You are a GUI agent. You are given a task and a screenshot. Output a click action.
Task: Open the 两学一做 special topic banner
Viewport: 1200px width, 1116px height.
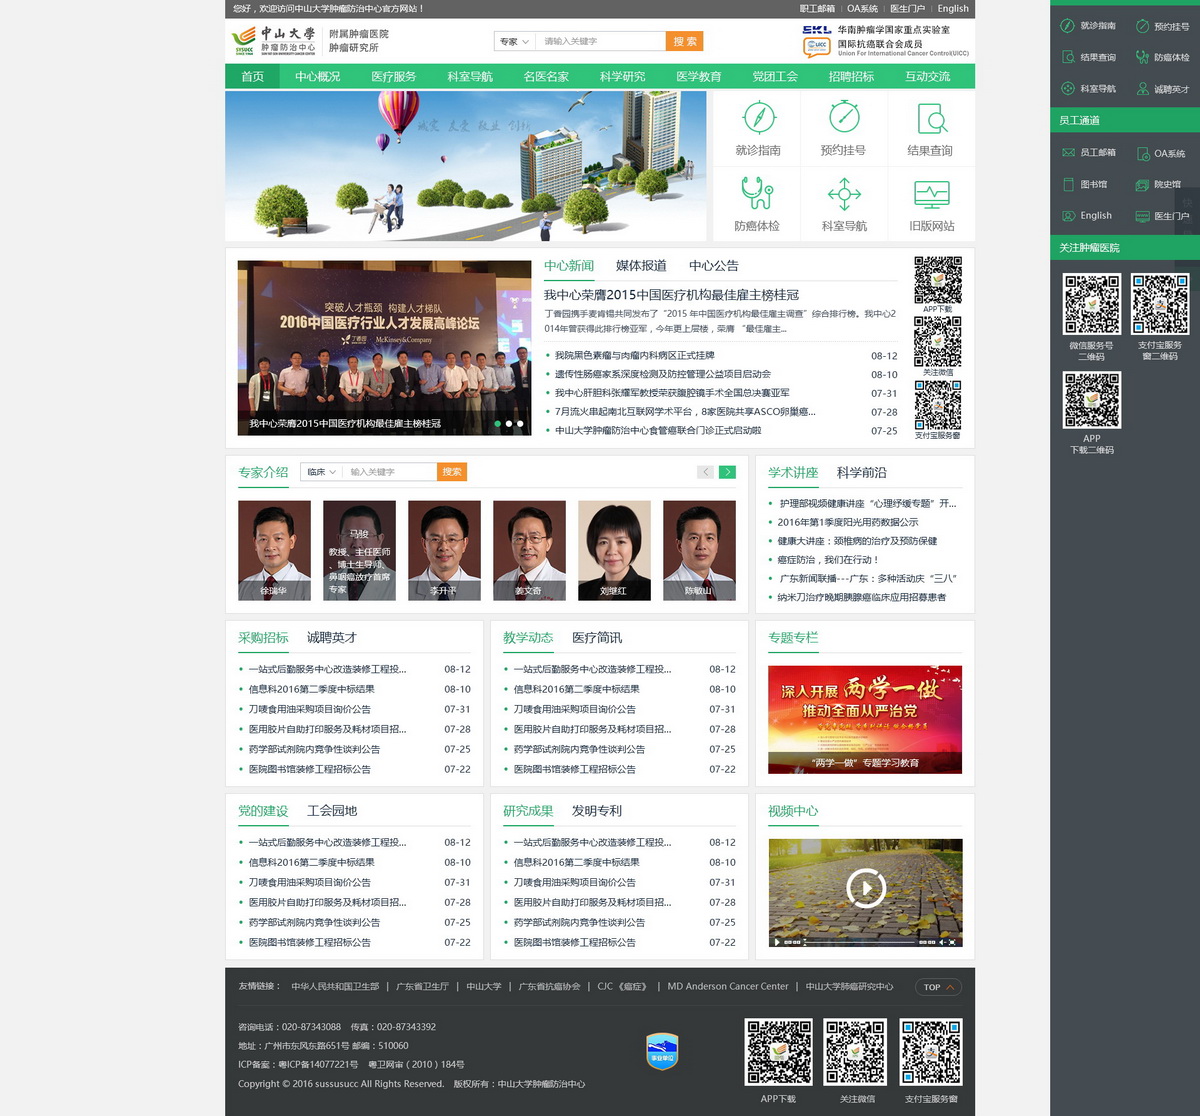(x=865, y=720)
